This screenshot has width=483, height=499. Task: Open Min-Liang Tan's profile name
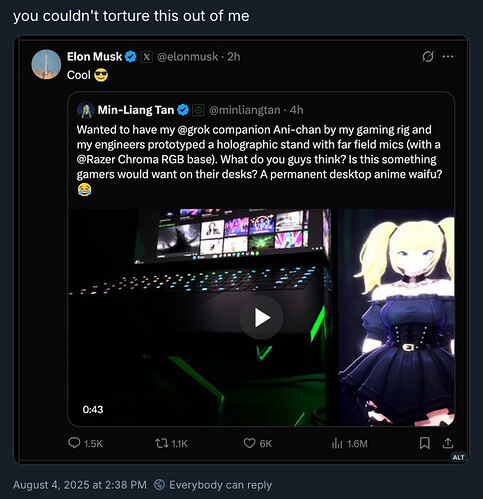136,110
